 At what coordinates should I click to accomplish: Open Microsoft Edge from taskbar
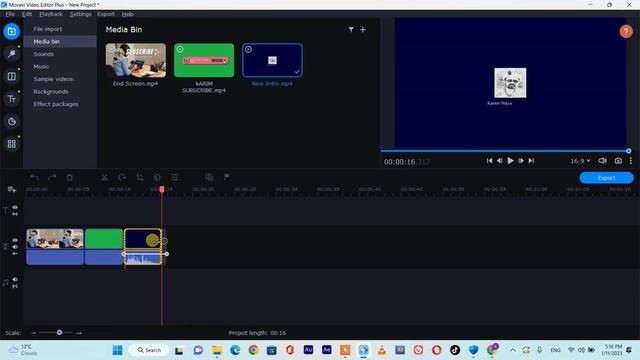(x=235, y=350)
